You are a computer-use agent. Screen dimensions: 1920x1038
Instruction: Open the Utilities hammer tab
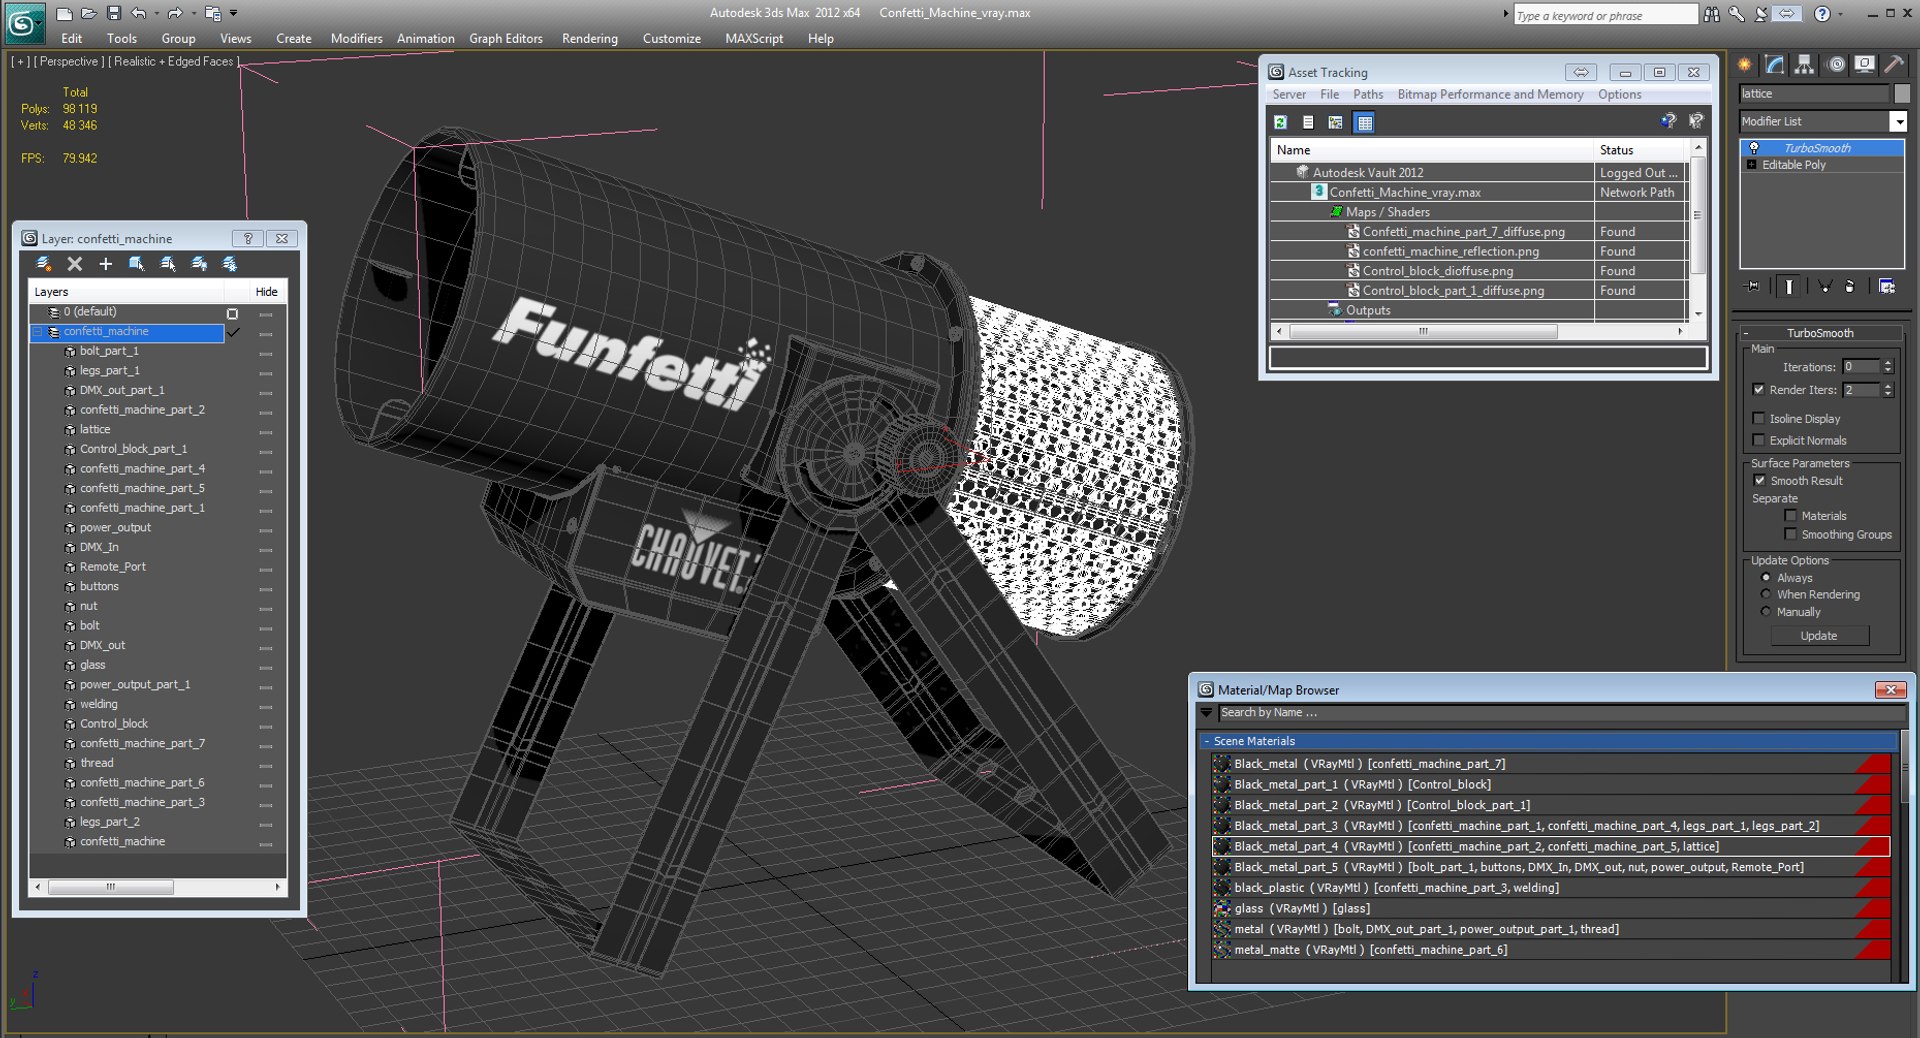1894,65
